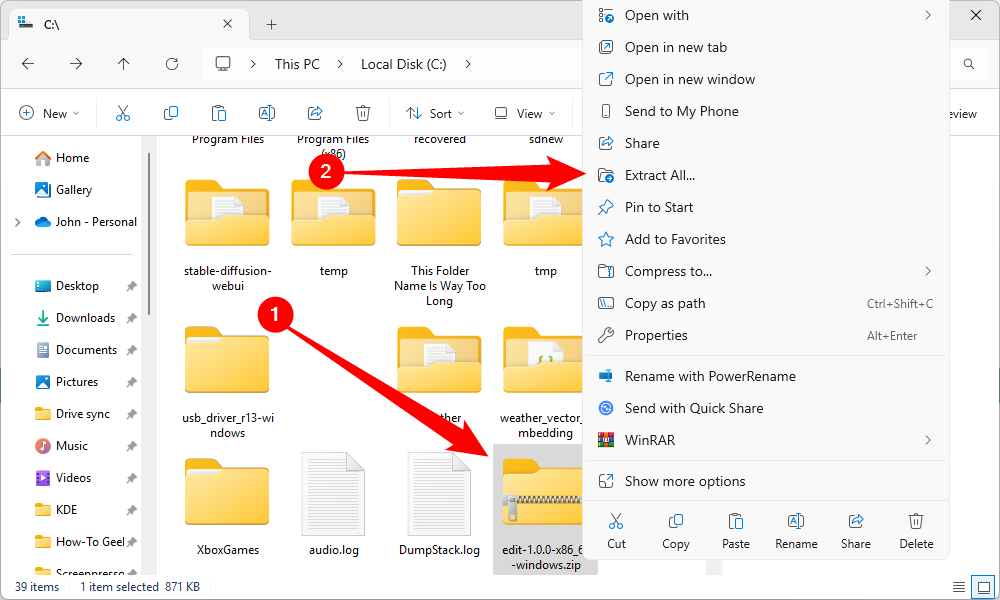Open Desktop in the navigation pane
Image resolution: width=1000 pixels, height=600 pixels.
(x=67, y=286)
